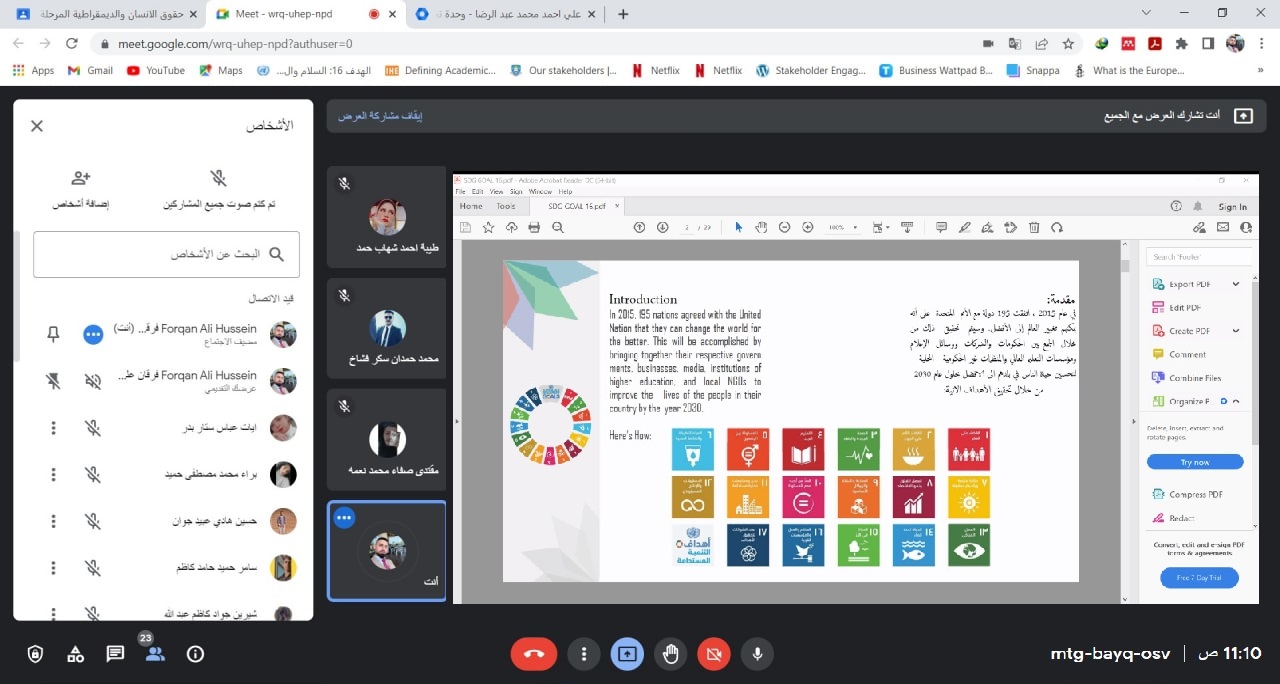Open the activities shapes icon
This screenshot has height=684, width=1280.
coord(75,654)
